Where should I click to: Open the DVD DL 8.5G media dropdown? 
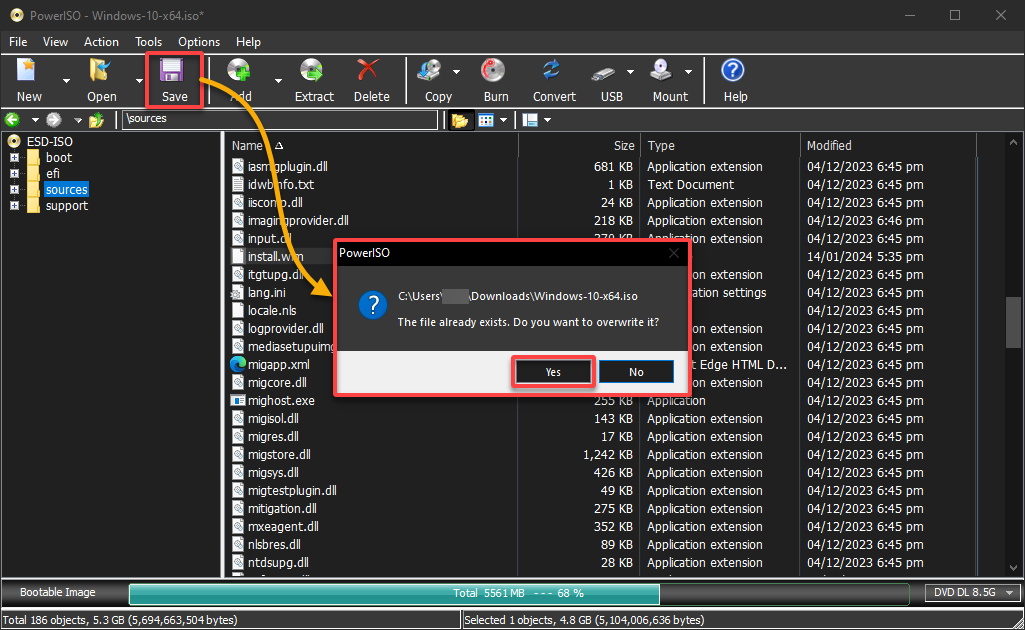[972, 592]
